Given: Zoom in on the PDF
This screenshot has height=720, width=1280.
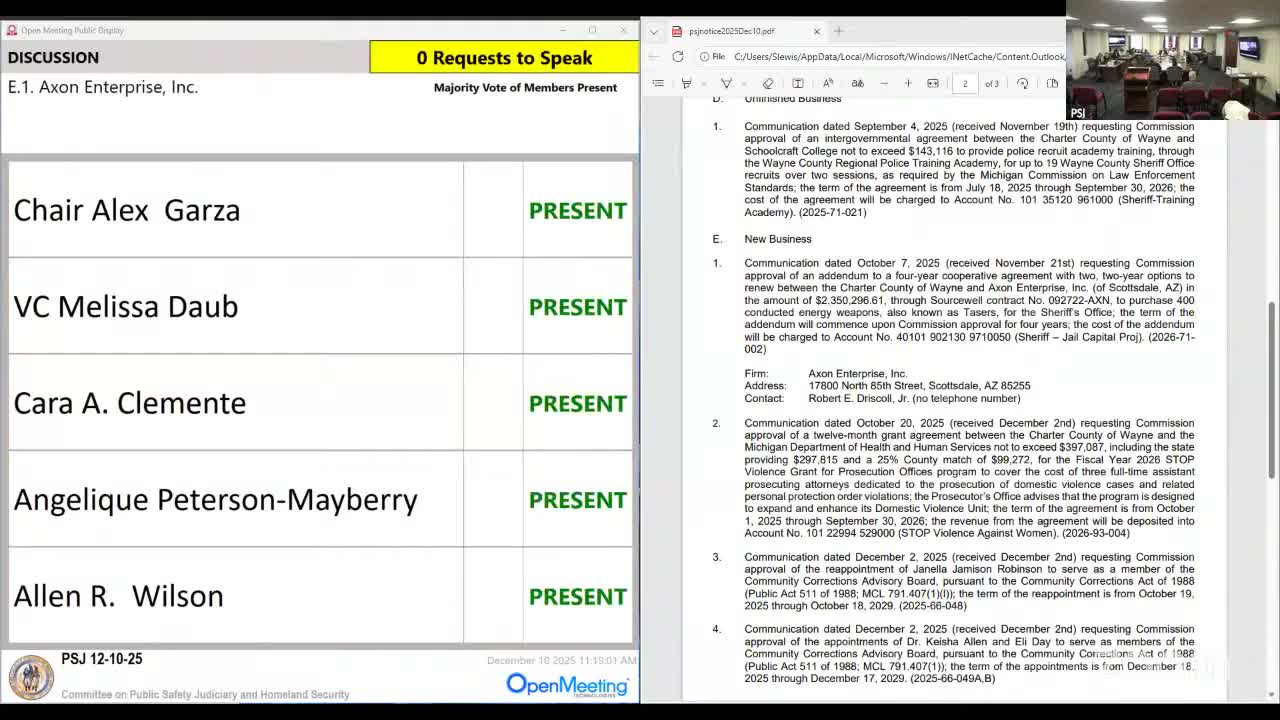Looking at the screenshot, I should click(908, 83).
